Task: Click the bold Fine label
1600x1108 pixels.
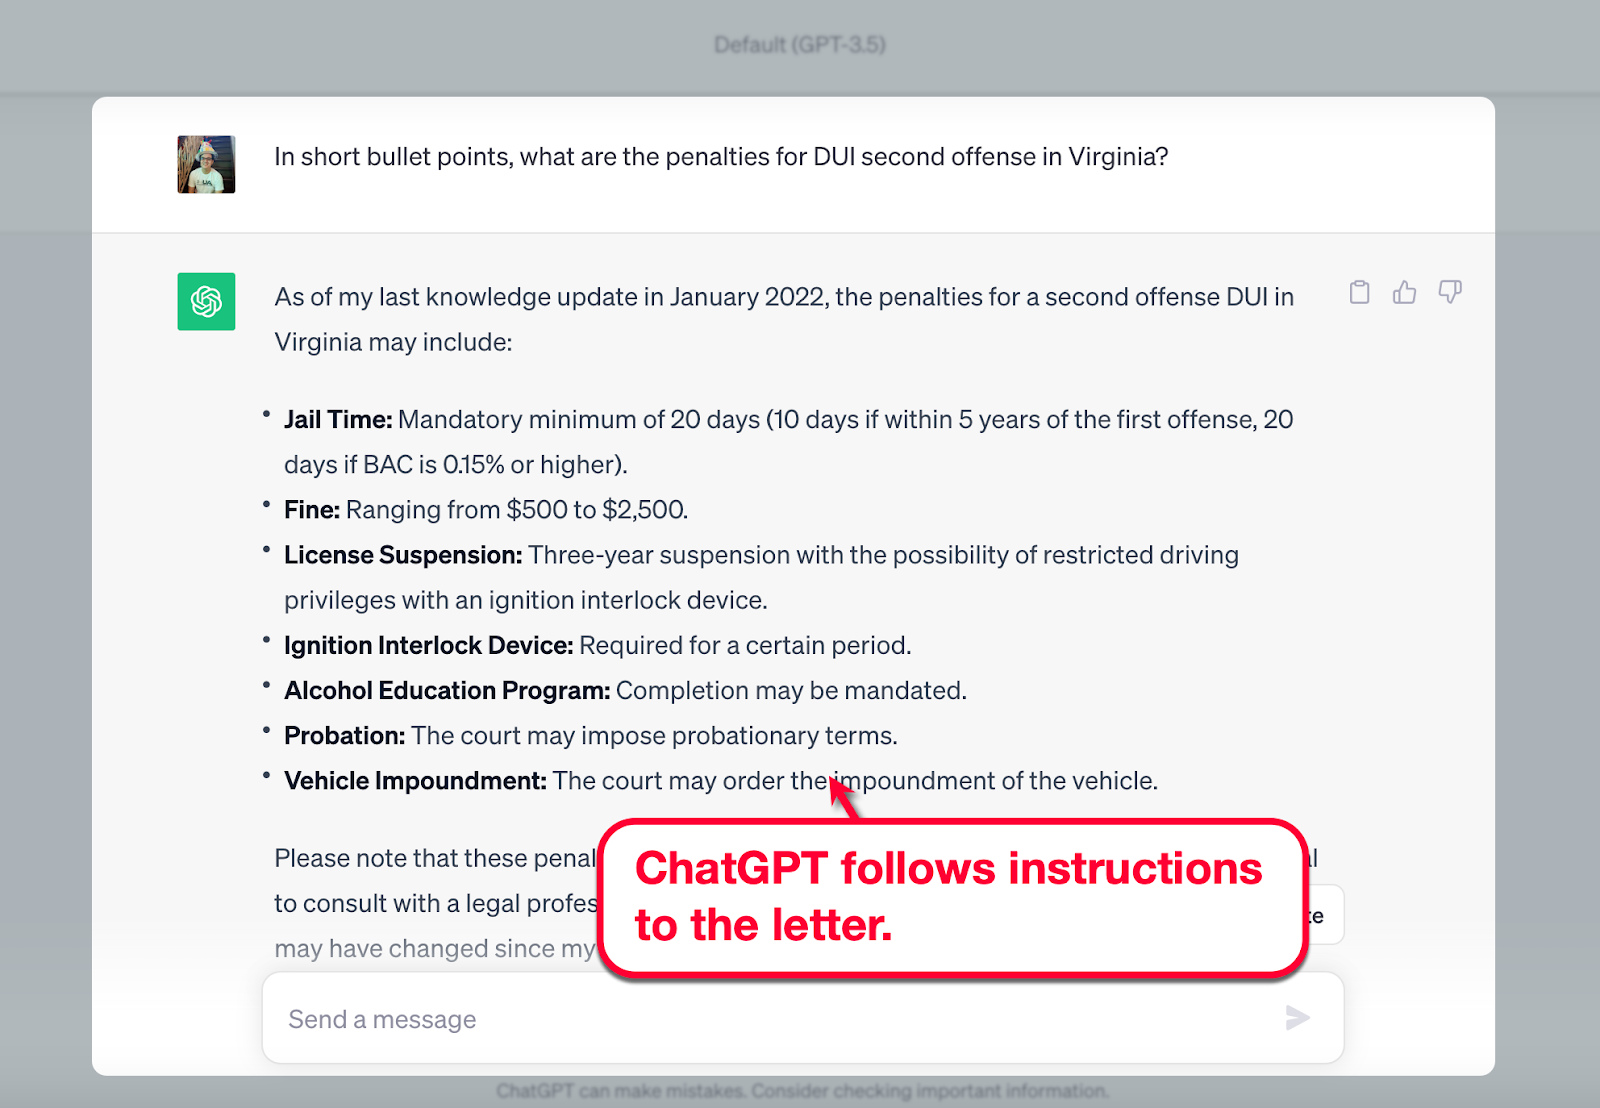Action: coord(312,510)
